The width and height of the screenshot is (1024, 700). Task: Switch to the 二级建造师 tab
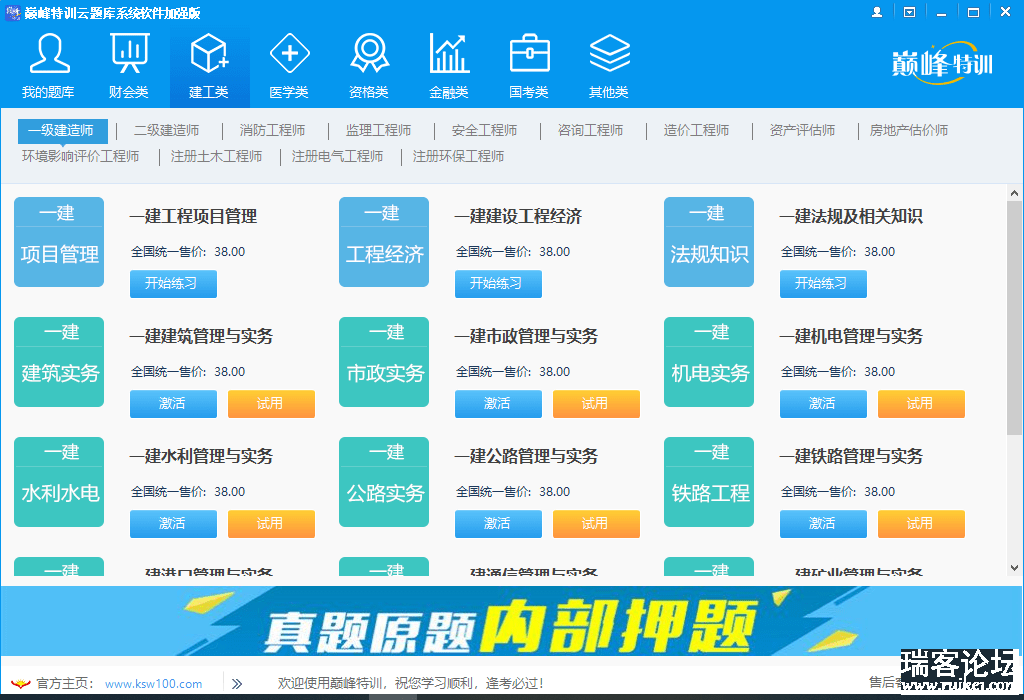[x=167, y=130]
